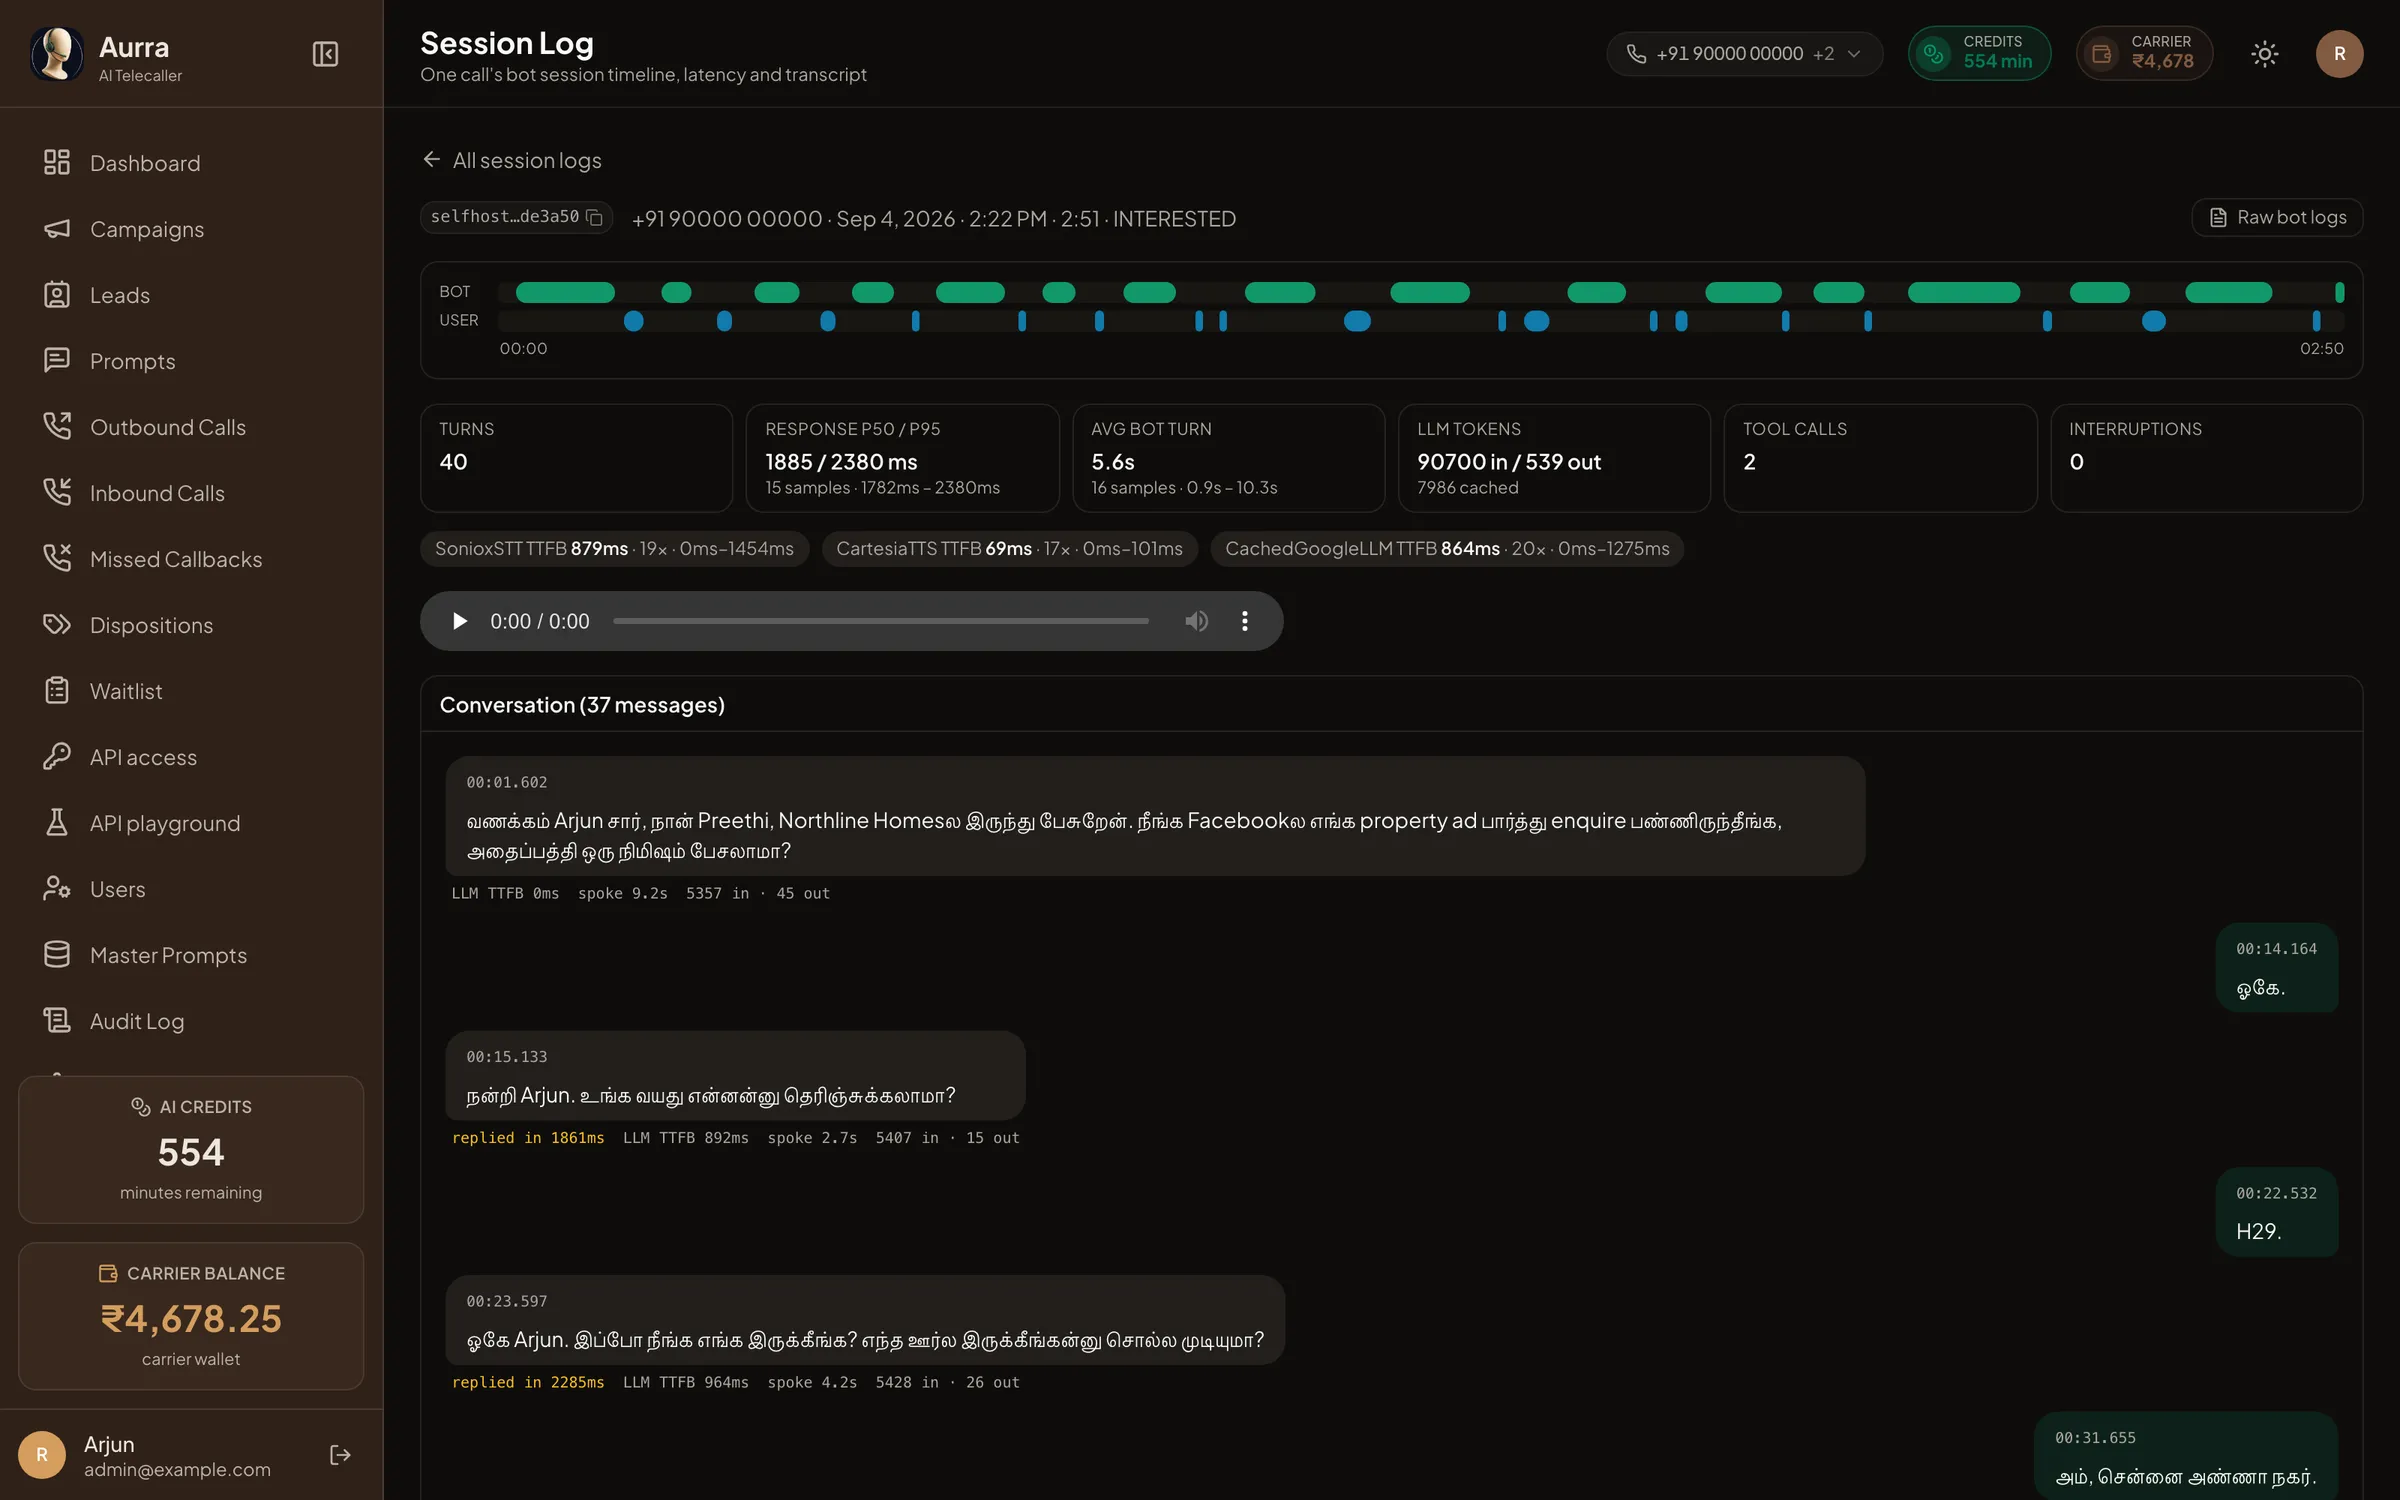This screenshot has height=1500, width=2400.
Task: Click the Users icon in sidebar
Action: point(57,888)
